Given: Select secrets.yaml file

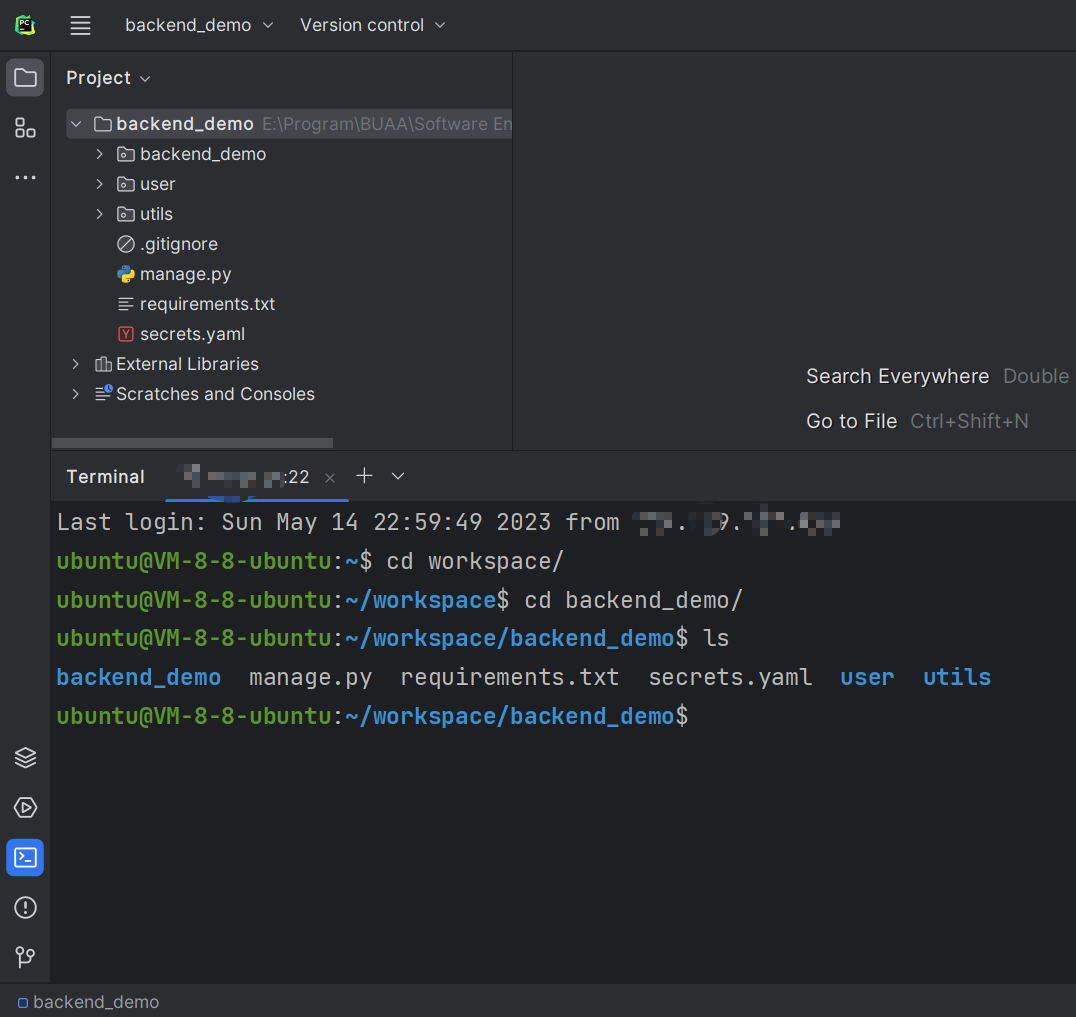Looking at the screenshot, I should point(192,334).
